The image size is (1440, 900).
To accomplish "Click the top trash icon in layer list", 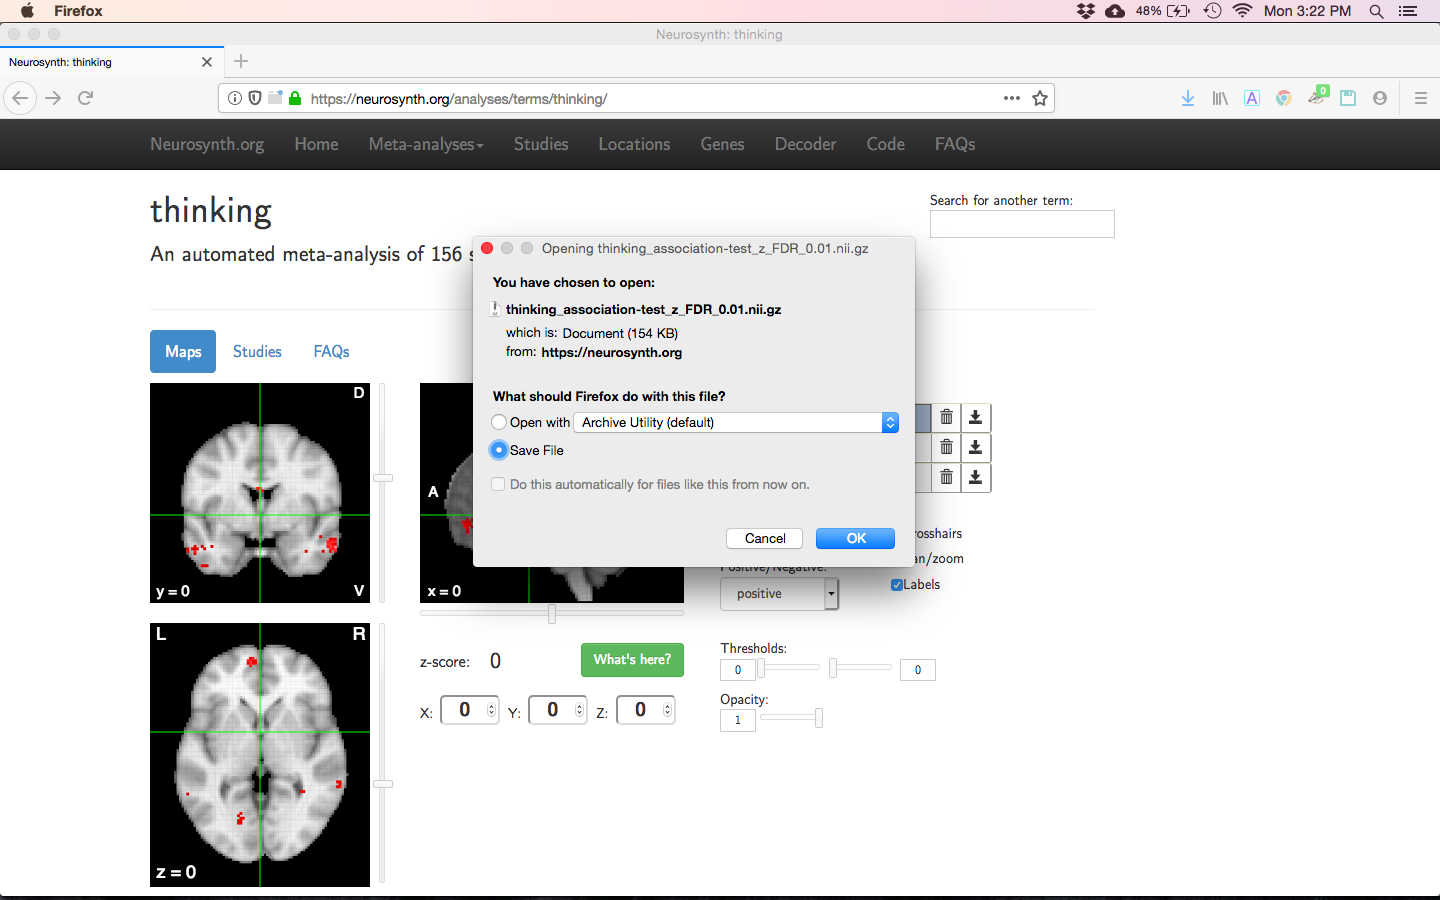I will [x=946, y=417].
